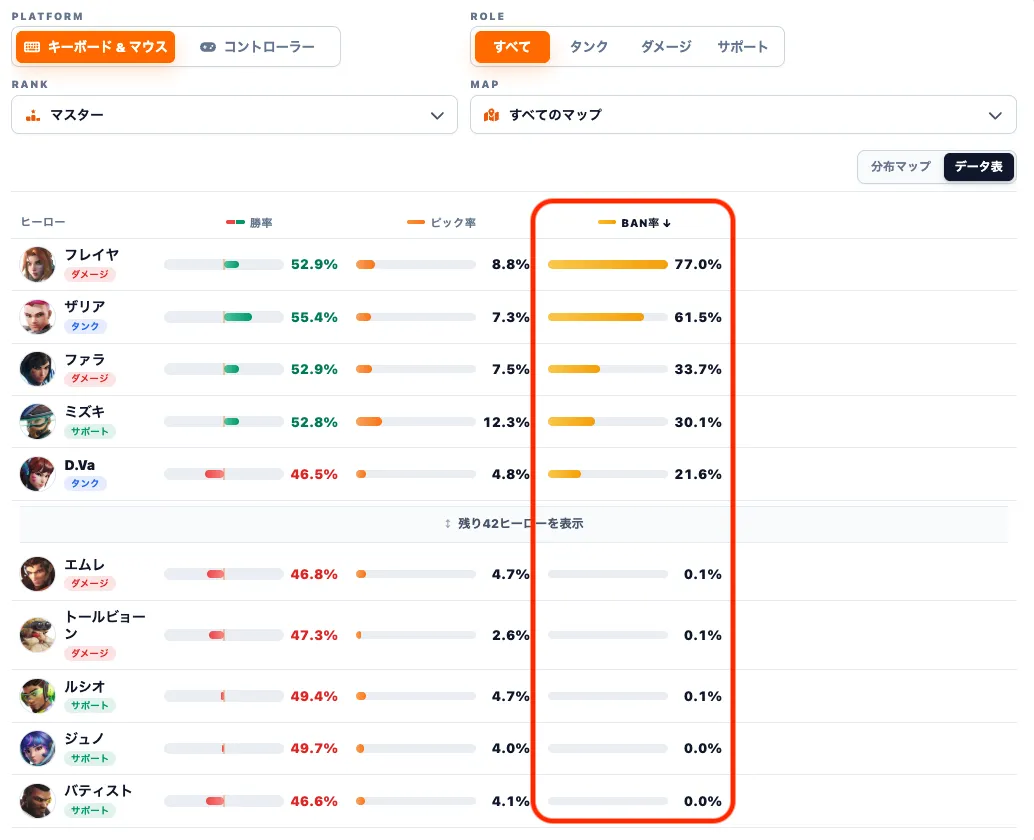Click ルシオ hero portrait
This screenshot has height=840, width=1034.
click(38, 696)
